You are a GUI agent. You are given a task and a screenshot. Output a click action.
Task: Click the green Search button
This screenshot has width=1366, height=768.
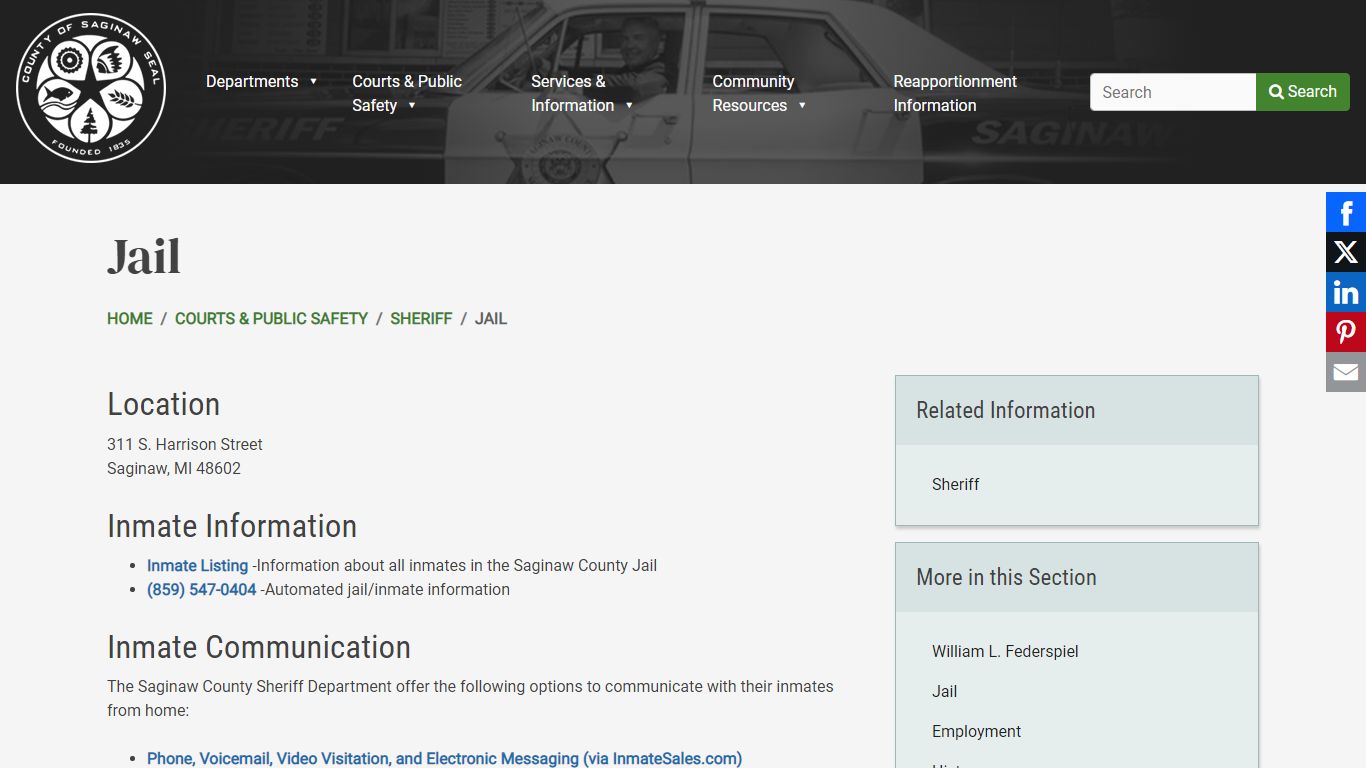[x=1302, y=92]
